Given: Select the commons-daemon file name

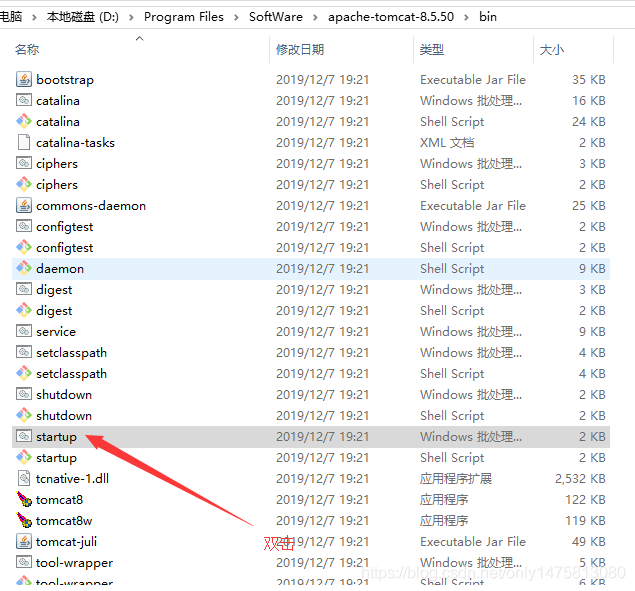Looking at the screenshot, I should (x=91, y=206).
